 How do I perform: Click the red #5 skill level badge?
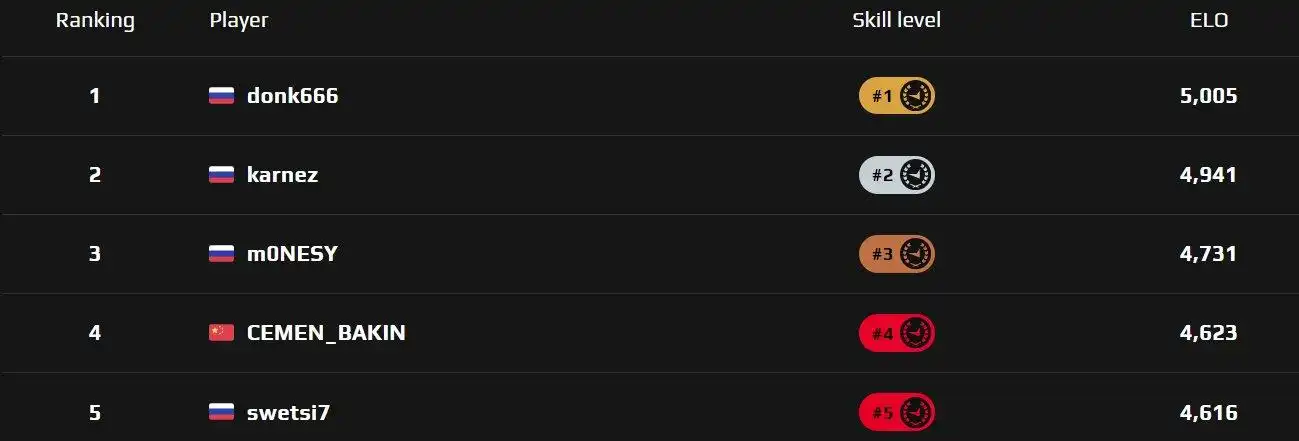(x=897, y=412)
